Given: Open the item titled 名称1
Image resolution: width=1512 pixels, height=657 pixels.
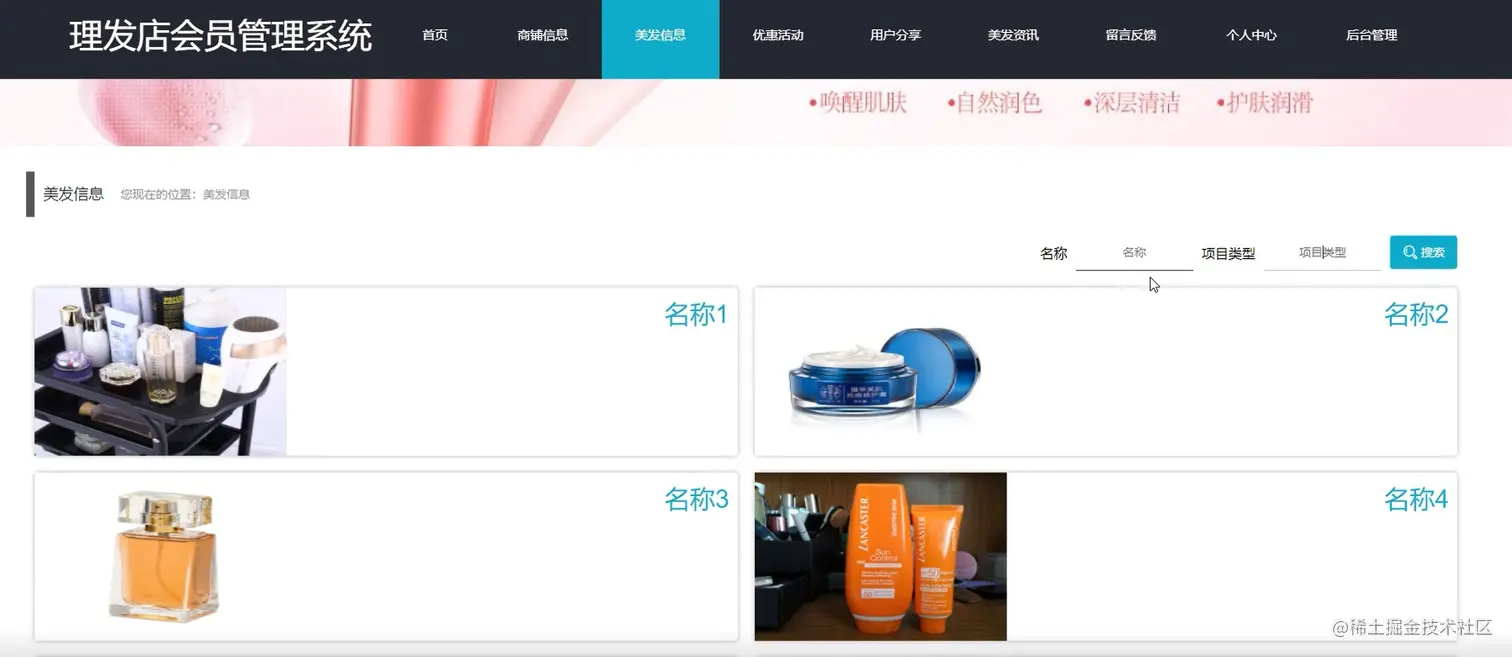Looking at the screenshot, I should pos(695,314).
